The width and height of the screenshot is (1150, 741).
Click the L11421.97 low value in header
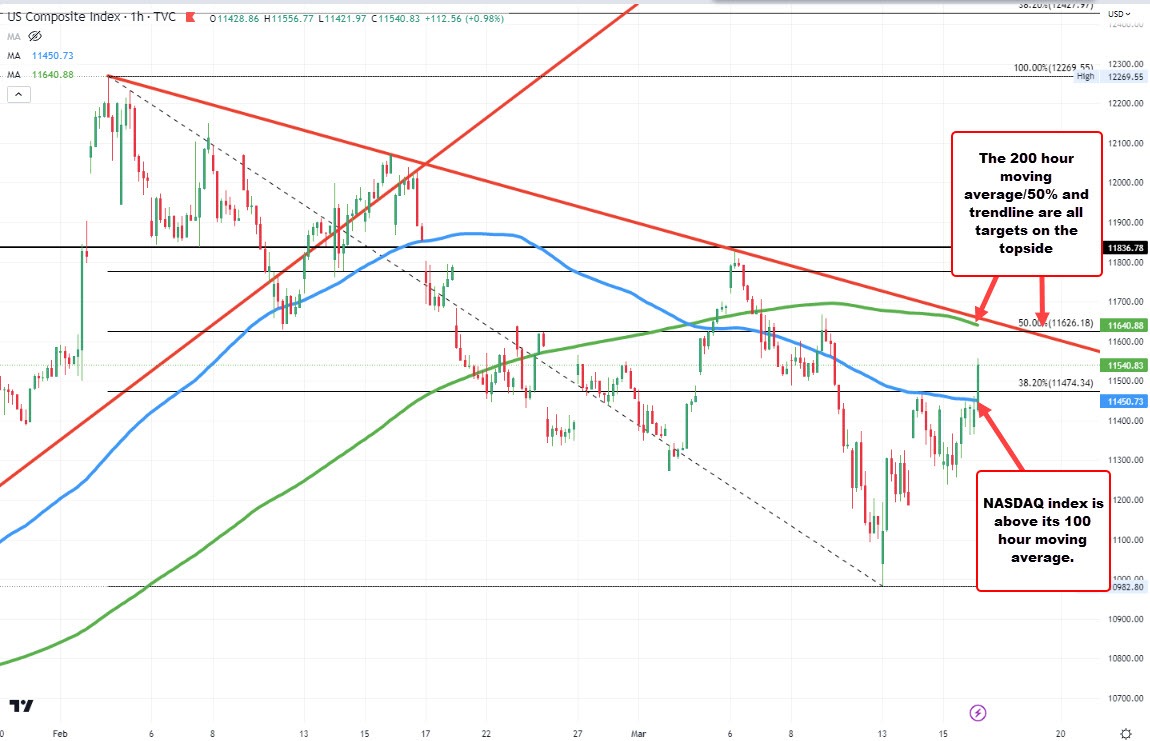click(343, 18)
